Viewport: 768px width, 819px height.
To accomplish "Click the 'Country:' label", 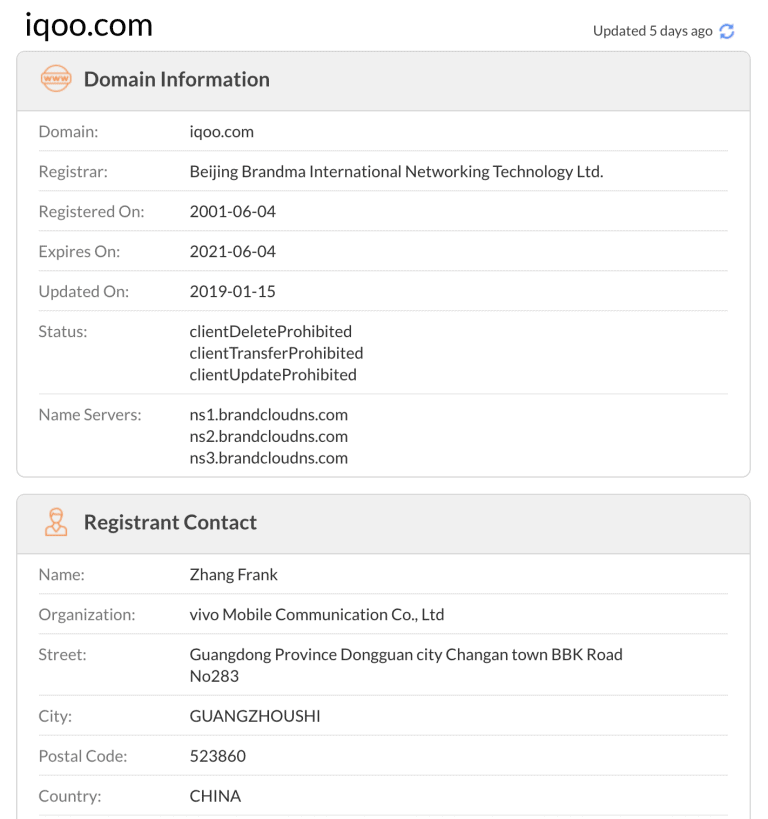I will click(x=70, y=796).
